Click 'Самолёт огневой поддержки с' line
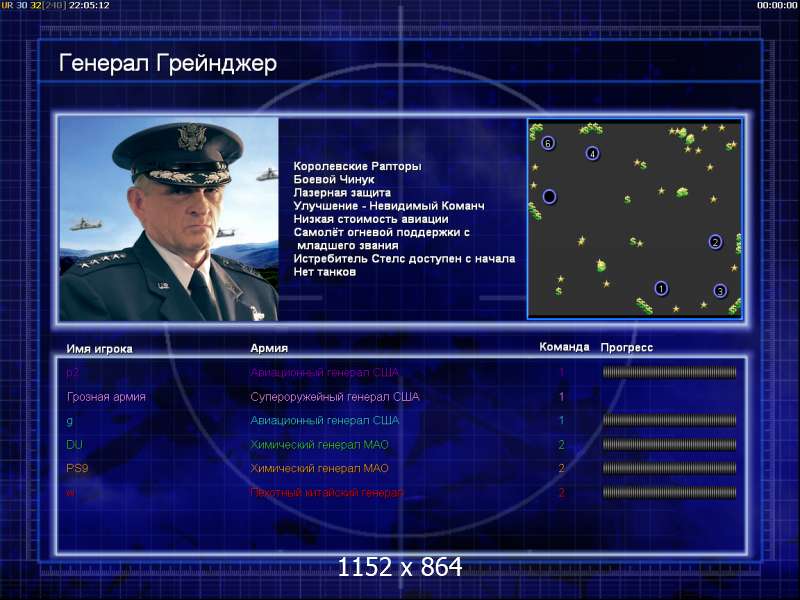Screen dimensions: 800x600 tap(382, 233)
